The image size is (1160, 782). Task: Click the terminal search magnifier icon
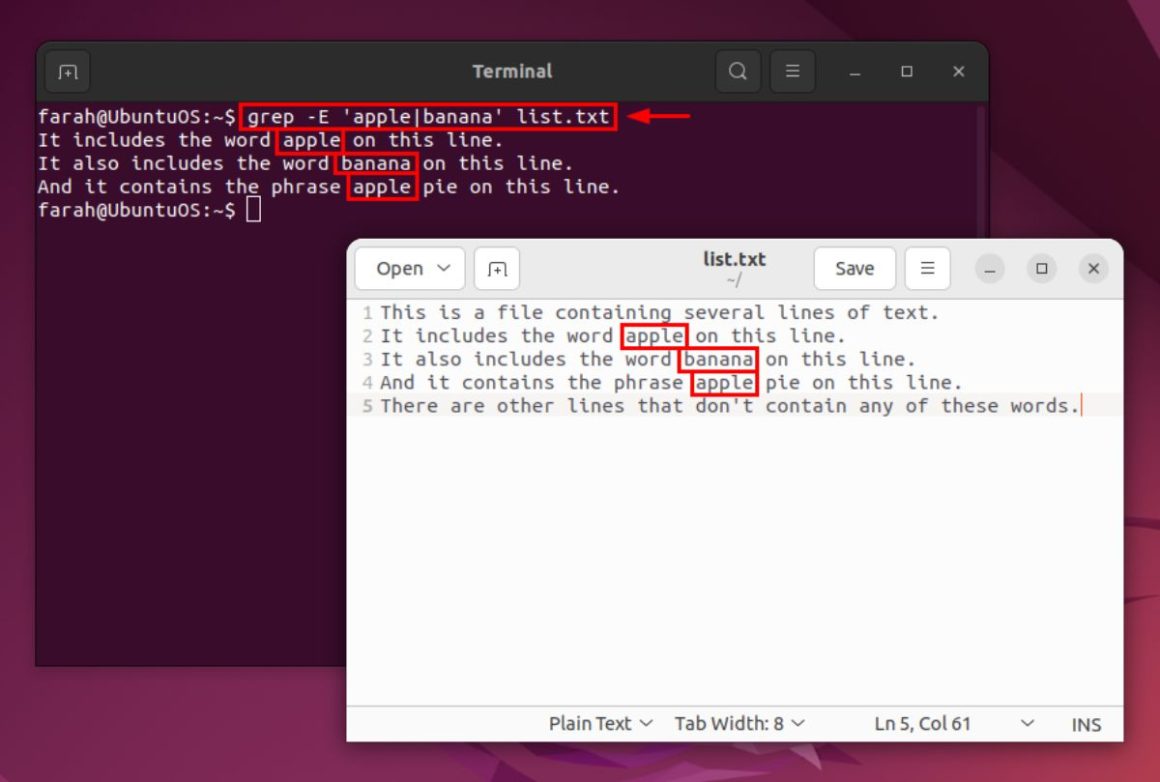click(x=737, y=71)
